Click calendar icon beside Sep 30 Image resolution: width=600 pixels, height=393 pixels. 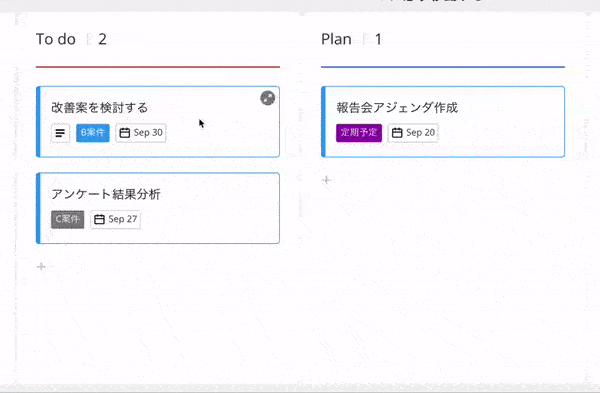125,133
